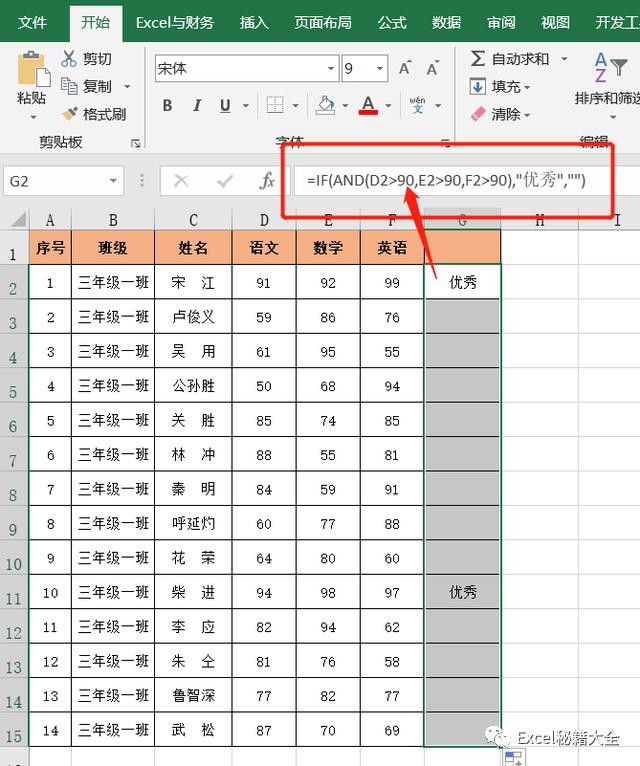Click the AutoSum (自动求和) sigma icon
This screenshot has height=766, width=640.
pyautogui.click(x=479, y=59)
